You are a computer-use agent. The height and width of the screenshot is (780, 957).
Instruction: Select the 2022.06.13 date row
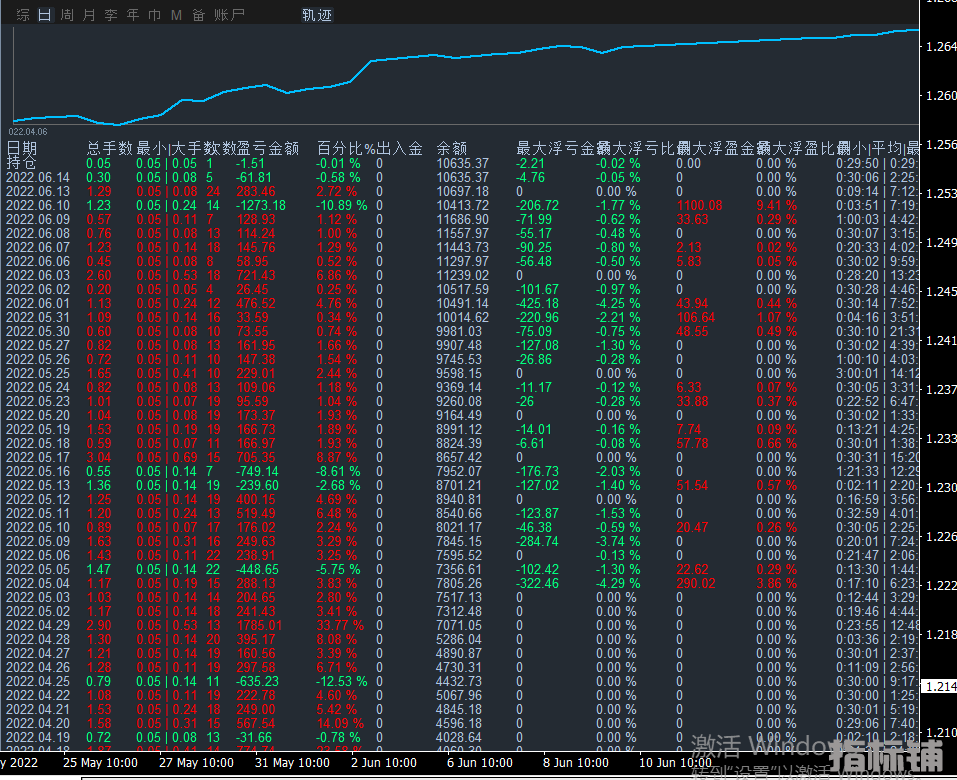pyautogui.click(x=38, y=192)
